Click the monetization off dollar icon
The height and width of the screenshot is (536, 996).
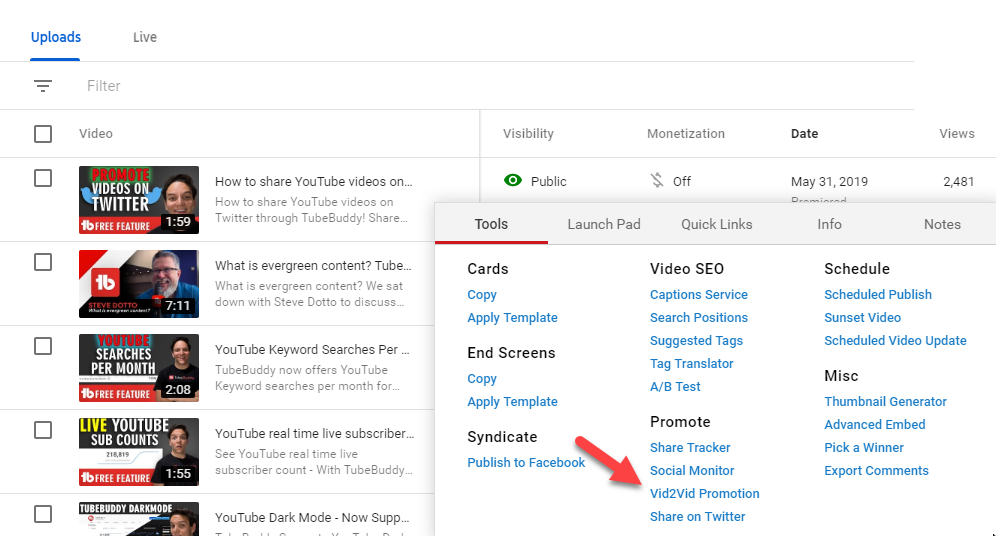click(x=657, y=181)
